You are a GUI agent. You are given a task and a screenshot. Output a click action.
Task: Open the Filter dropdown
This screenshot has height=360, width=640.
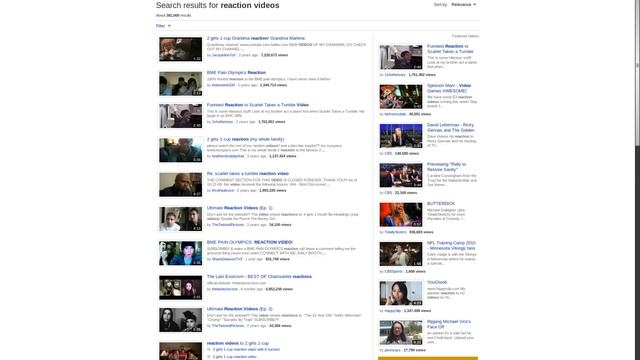click(163, 26)
